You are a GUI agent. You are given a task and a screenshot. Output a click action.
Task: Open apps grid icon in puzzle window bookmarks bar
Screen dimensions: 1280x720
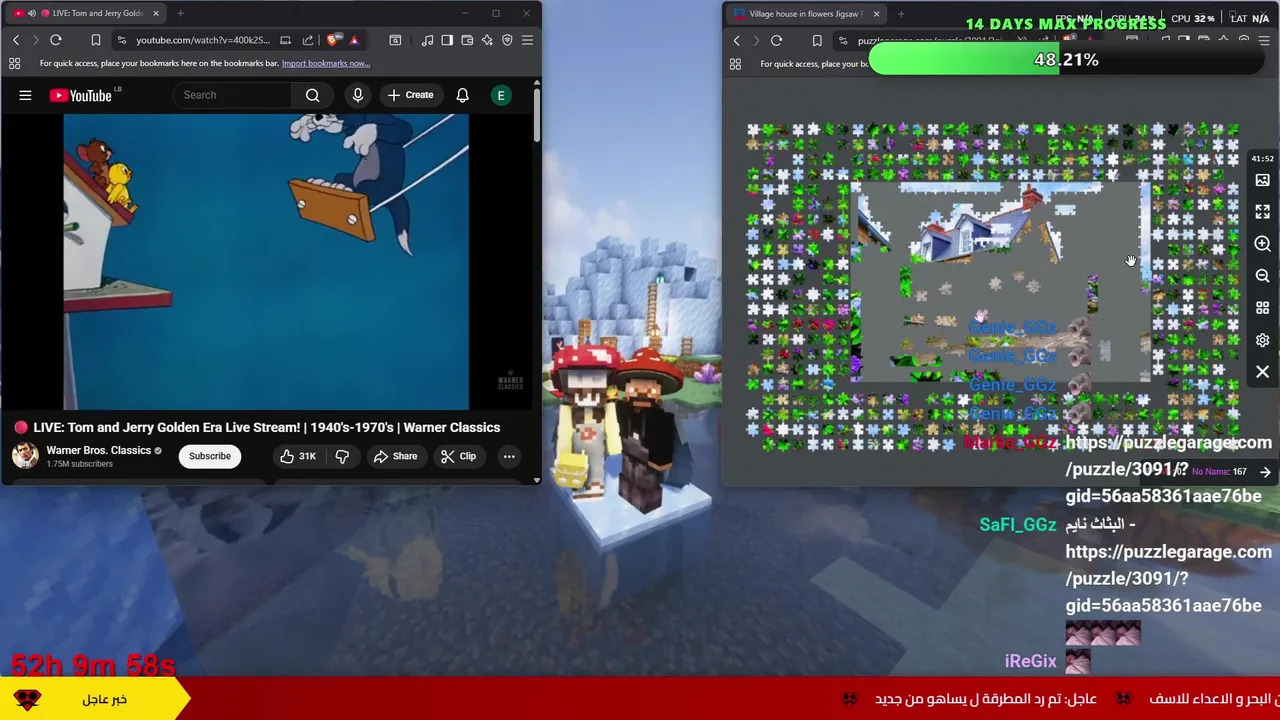click(x=735, y=63)
